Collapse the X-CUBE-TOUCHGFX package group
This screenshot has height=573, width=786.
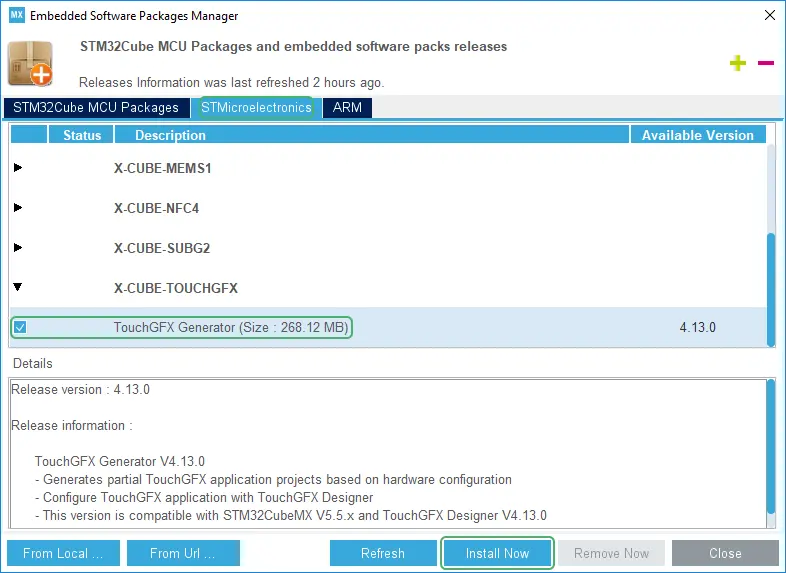18,288
